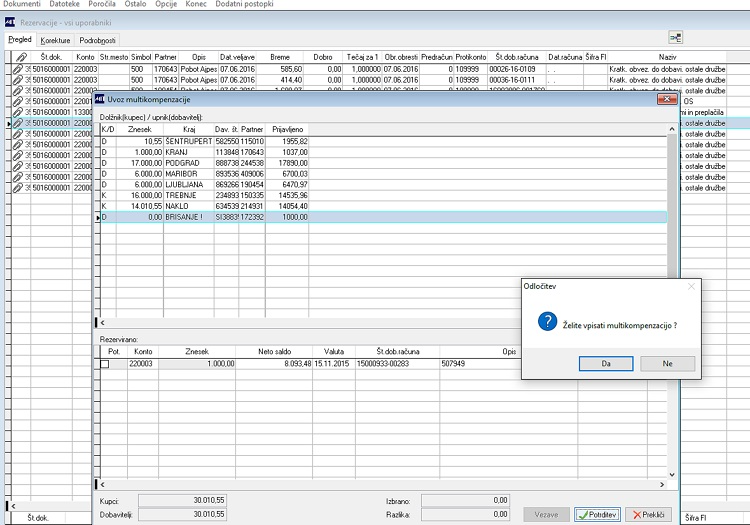Click the toolbar icon right of the tabs
This screenshot has height=525, width=750.
(x=676, y=38)
